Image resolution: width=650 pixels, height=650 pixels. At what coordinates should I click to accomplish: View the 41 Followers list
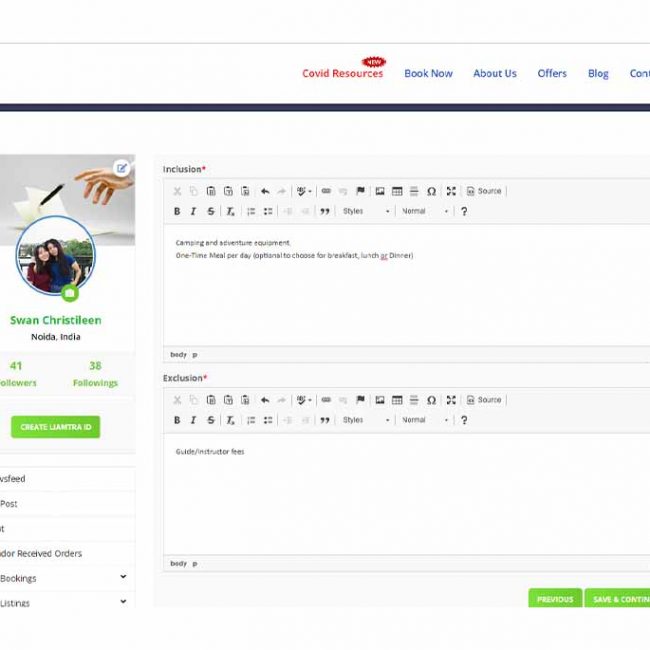point(17,374)
